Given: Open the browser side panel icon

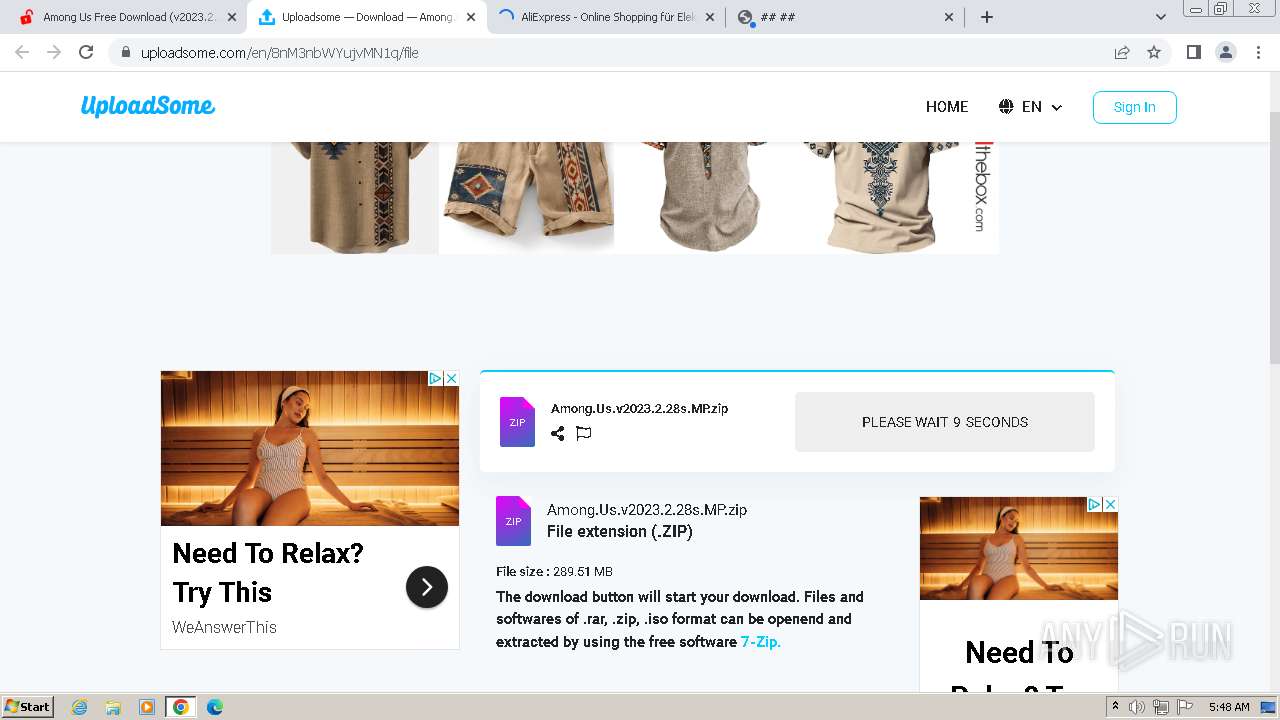Looking at the screenshot, I should [x=1193, y=52].
